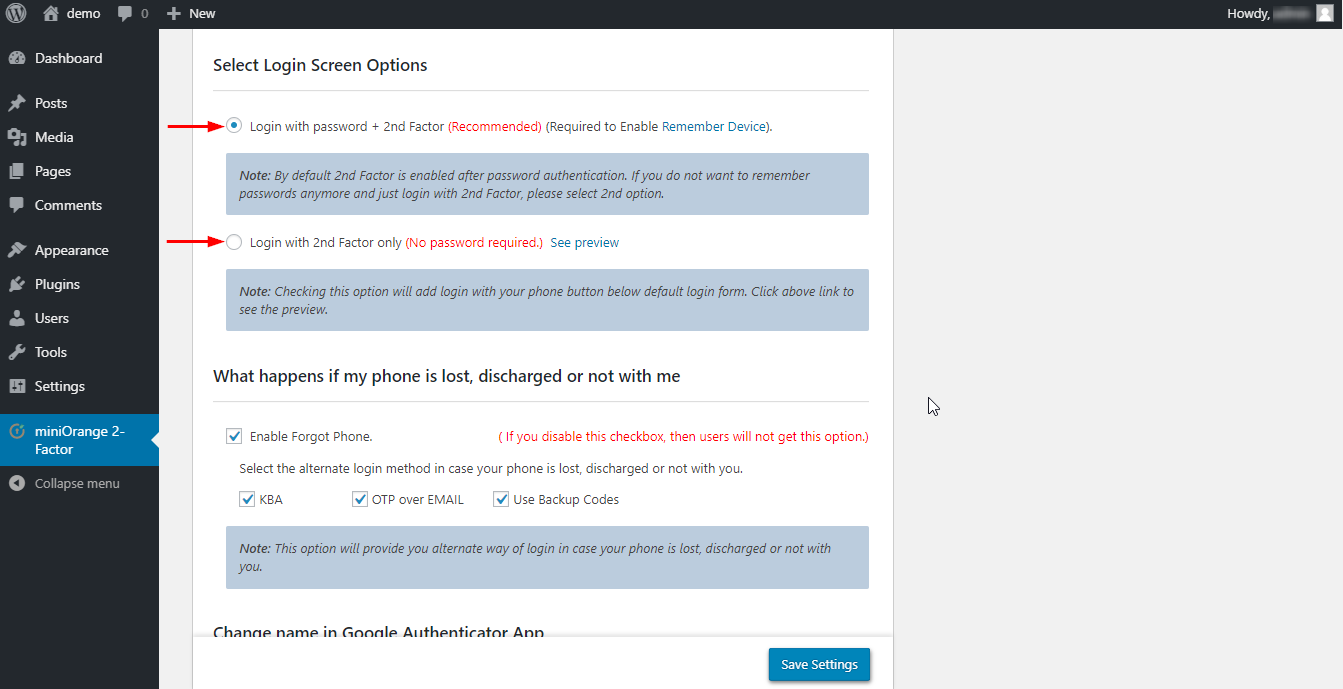
Task: Toggle Use Backup Codes checkbox
Action: [x=501, y=499]
